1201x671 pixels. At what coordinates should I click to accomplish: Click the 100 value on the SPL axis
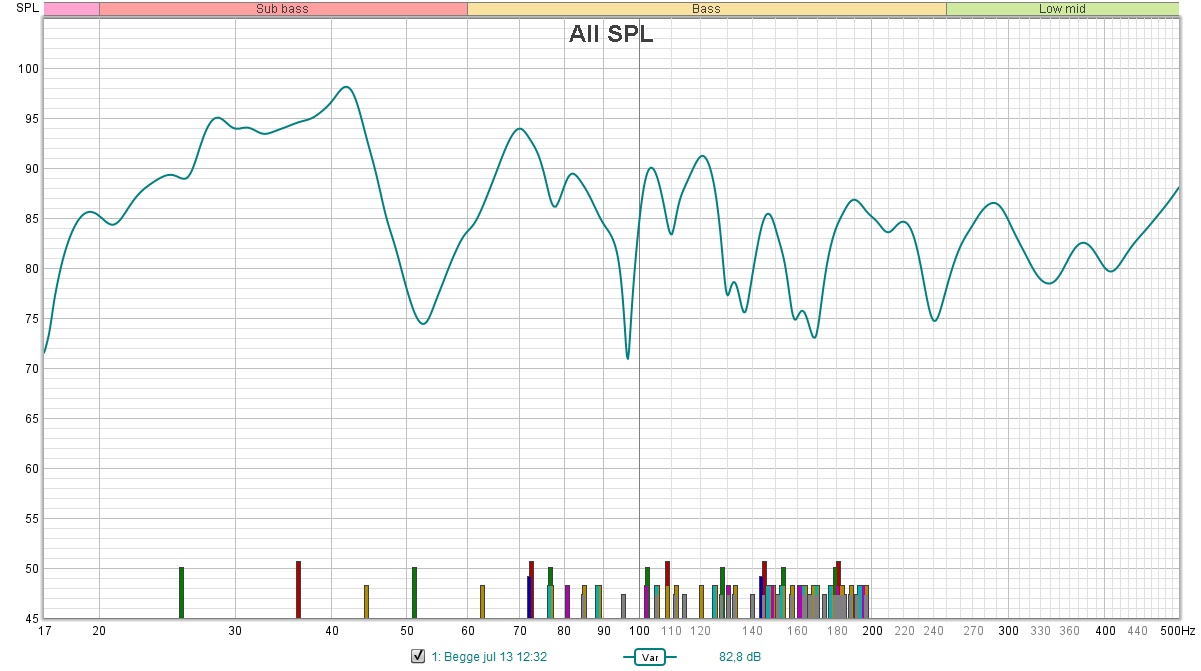click(26, 69)
